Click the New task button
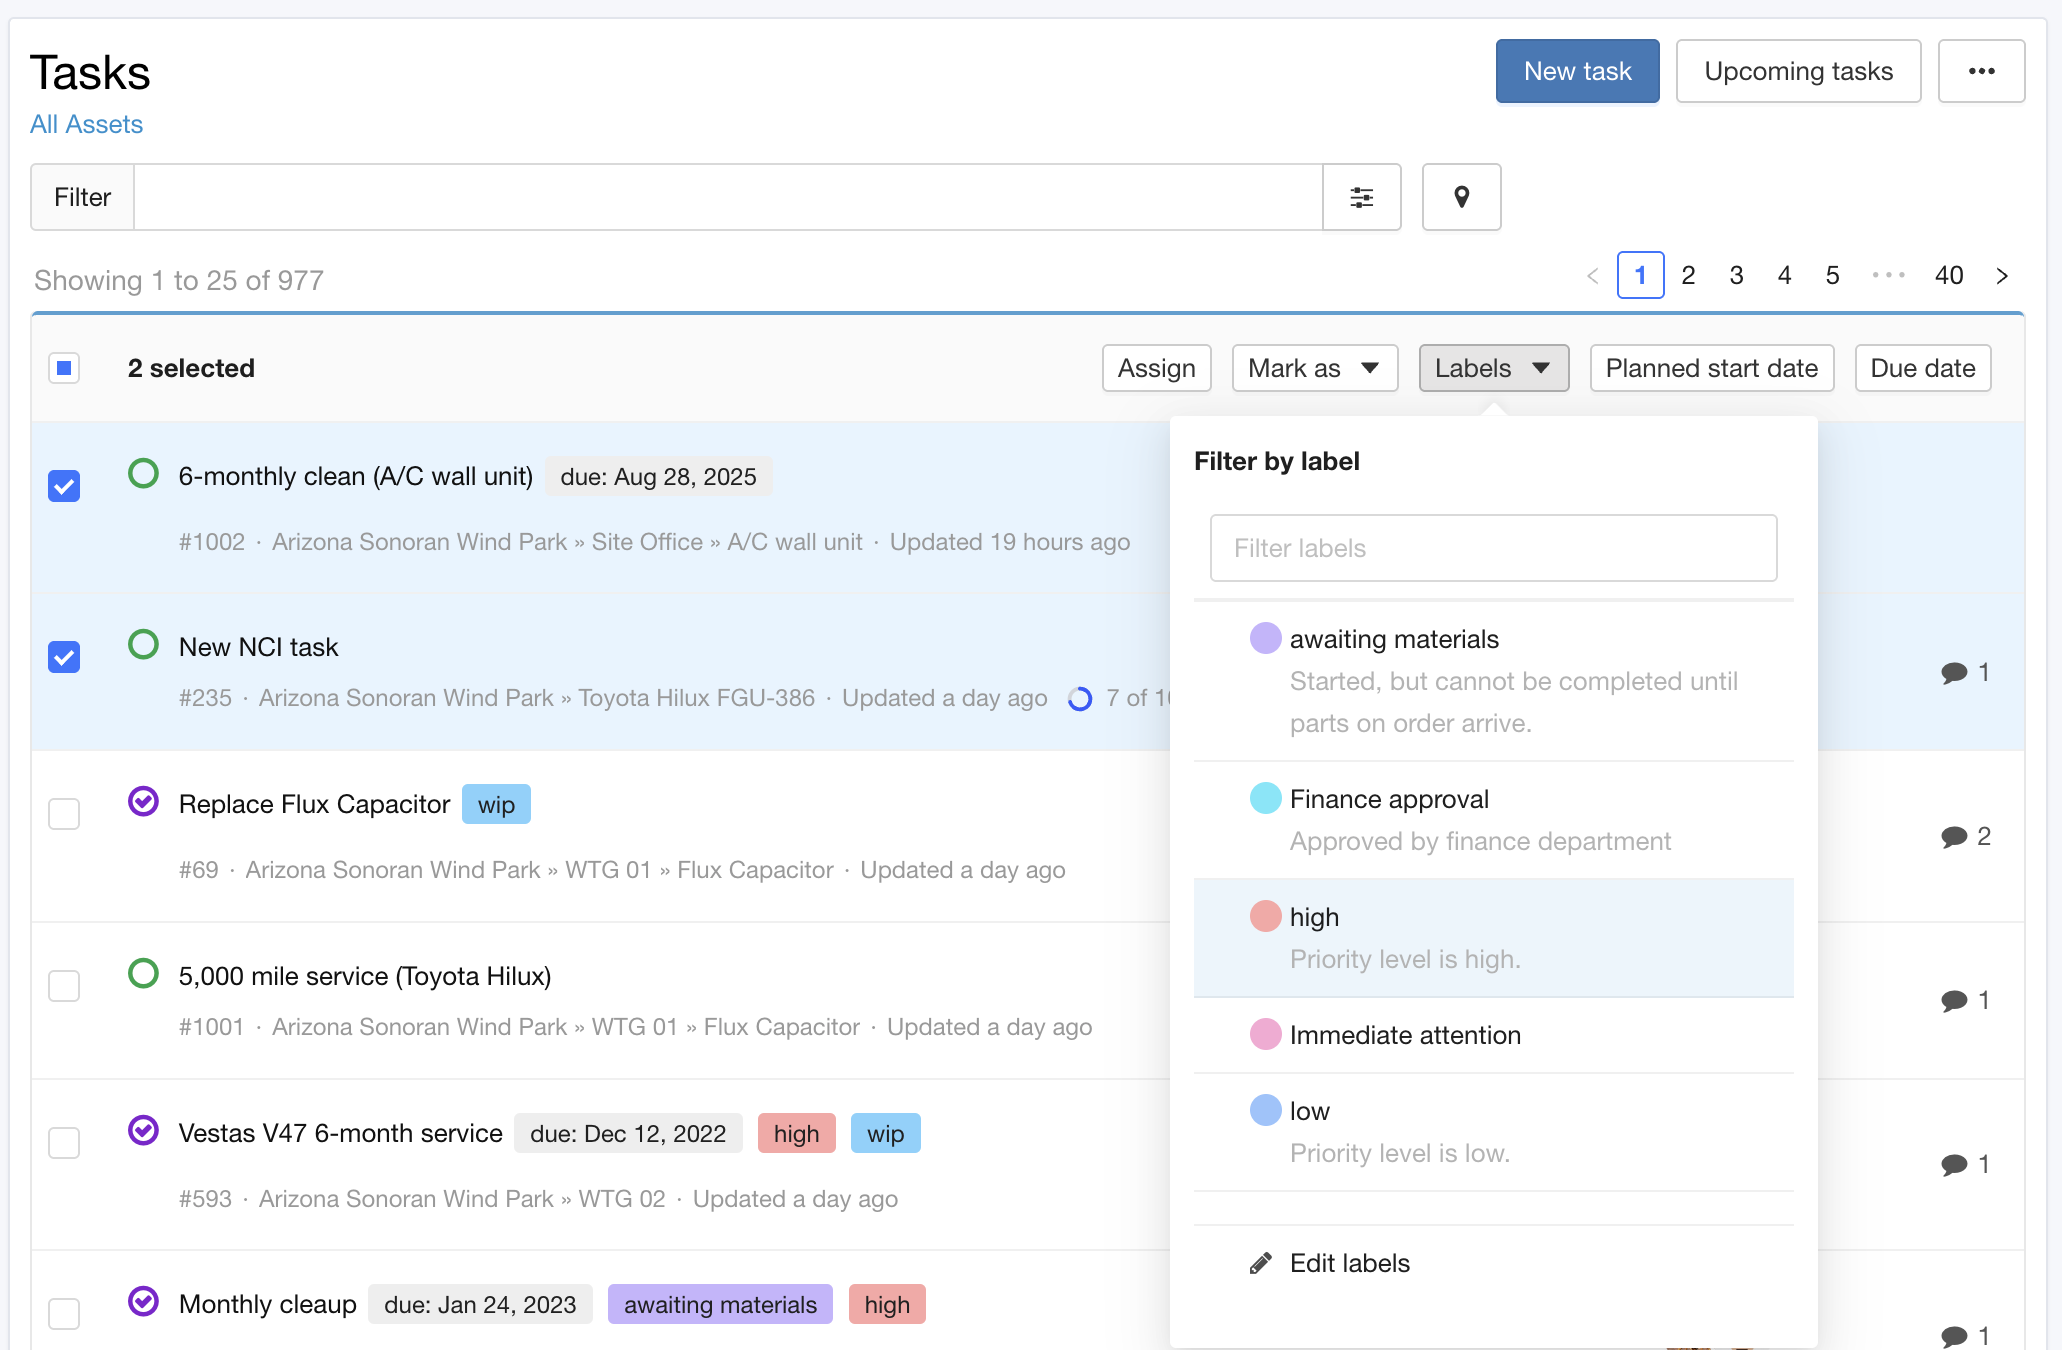The image size is (2062, 1350). pos(1577,71)
